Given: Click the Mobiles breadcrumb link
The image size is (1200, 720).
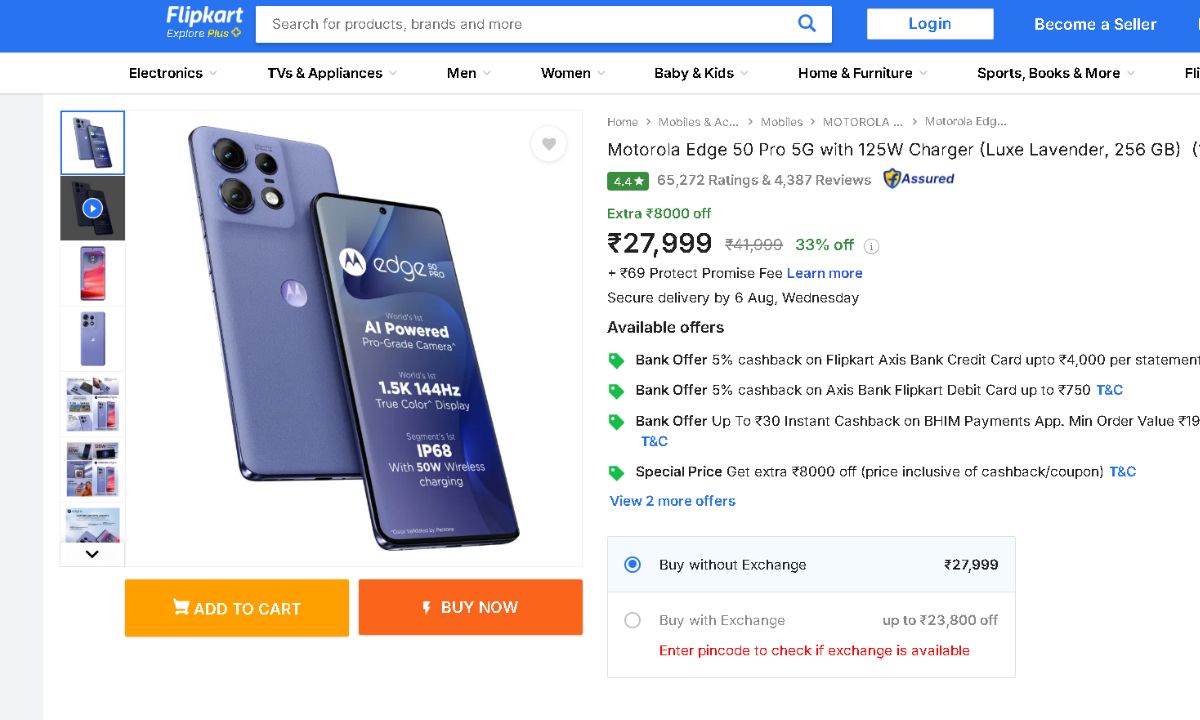Looking at the screenshot, I should coord(781,121).
